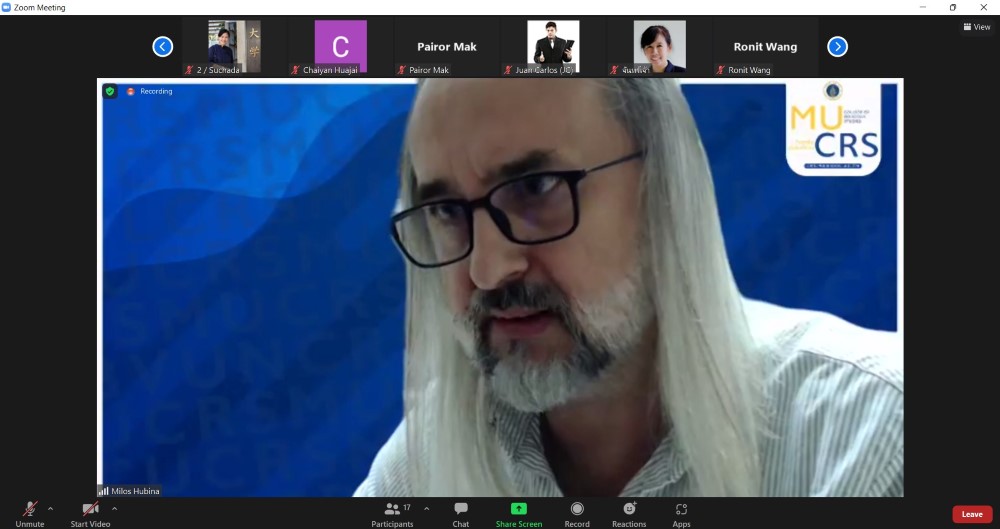Start recording with the Record button
This screenshot has height=529, width=1000.
pos(577,512)
